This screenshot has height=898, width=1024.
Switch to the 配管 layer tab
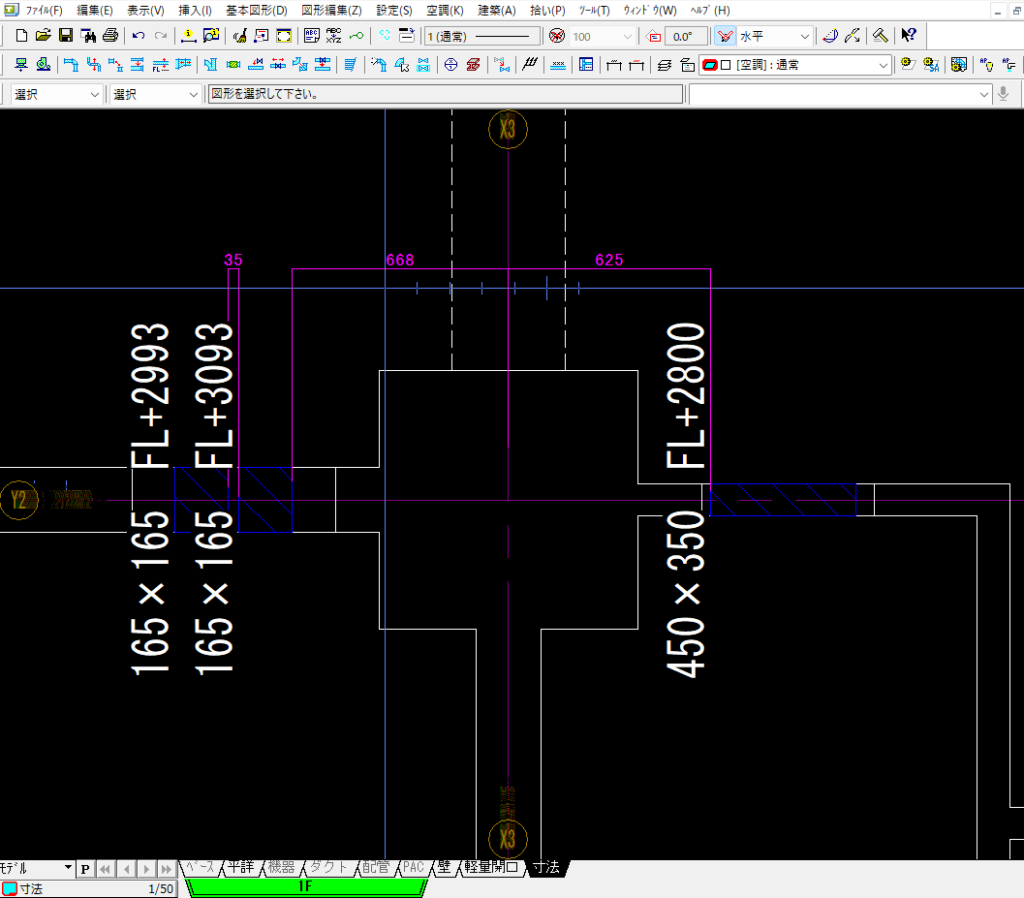(x=376, y=867)
